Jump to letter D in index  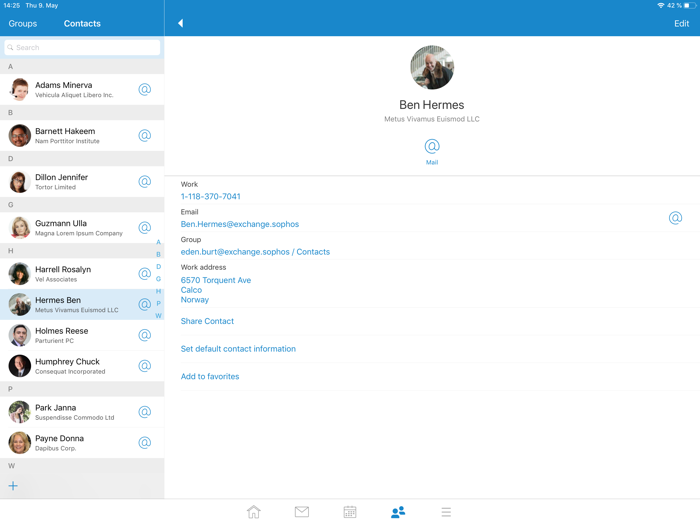158,267
